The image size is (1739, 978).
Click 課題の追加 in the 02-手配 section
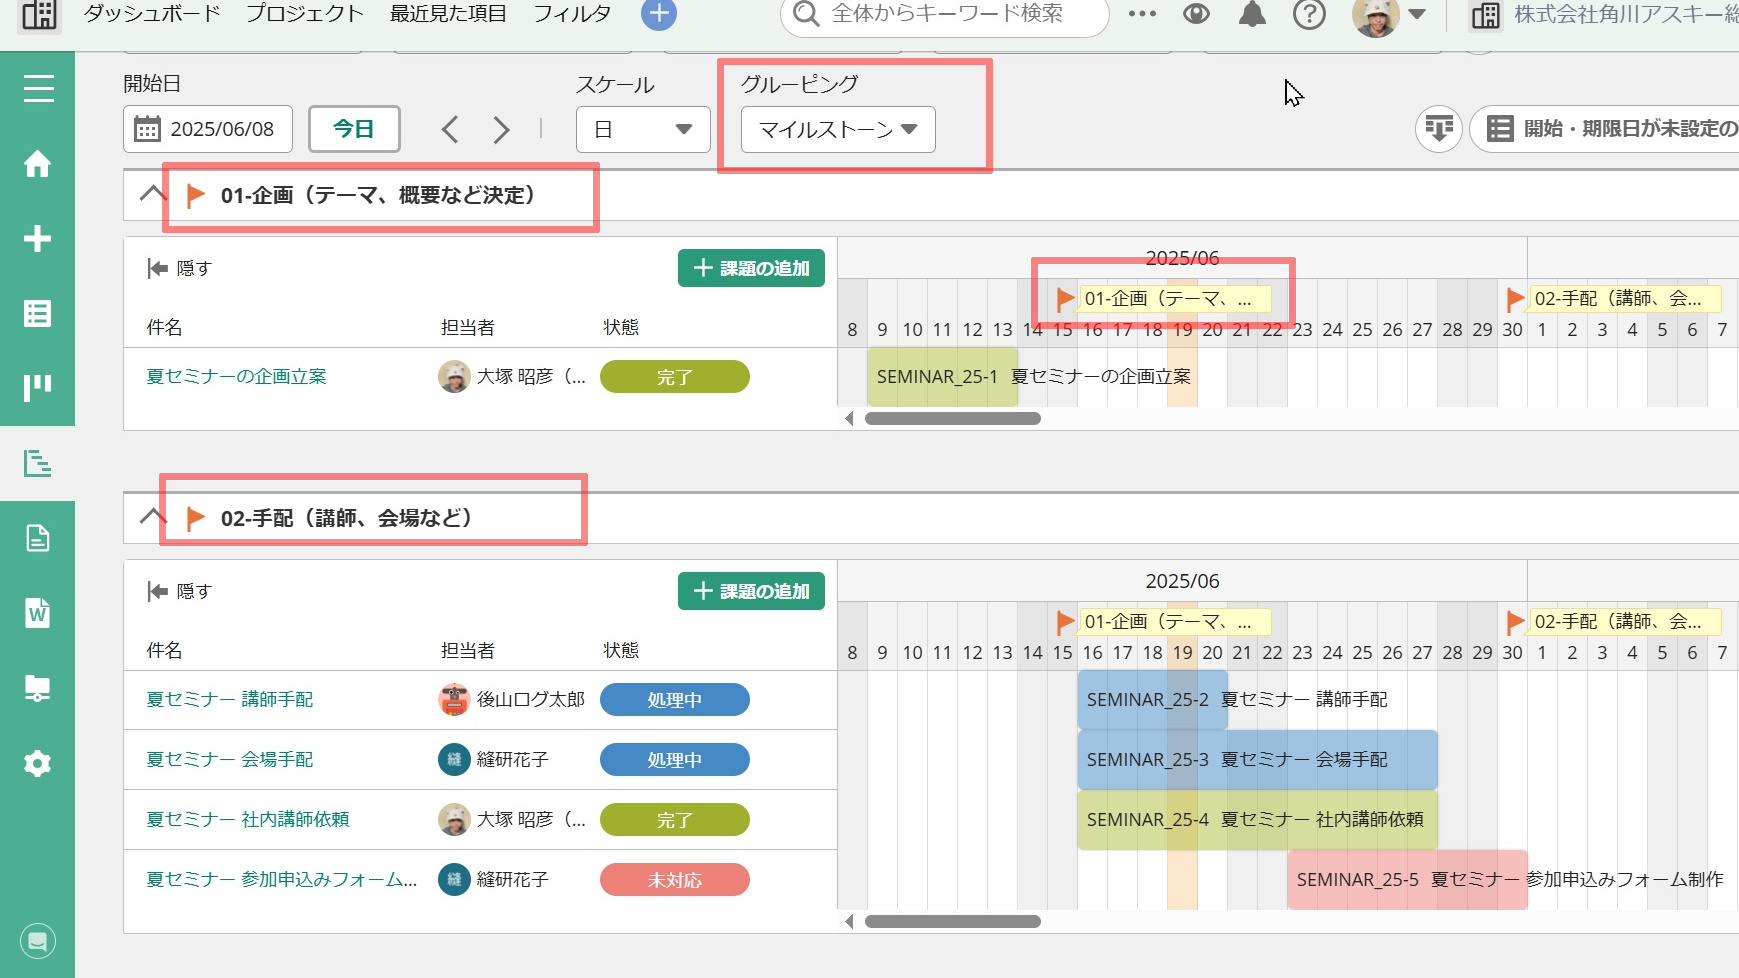(751, 591)
